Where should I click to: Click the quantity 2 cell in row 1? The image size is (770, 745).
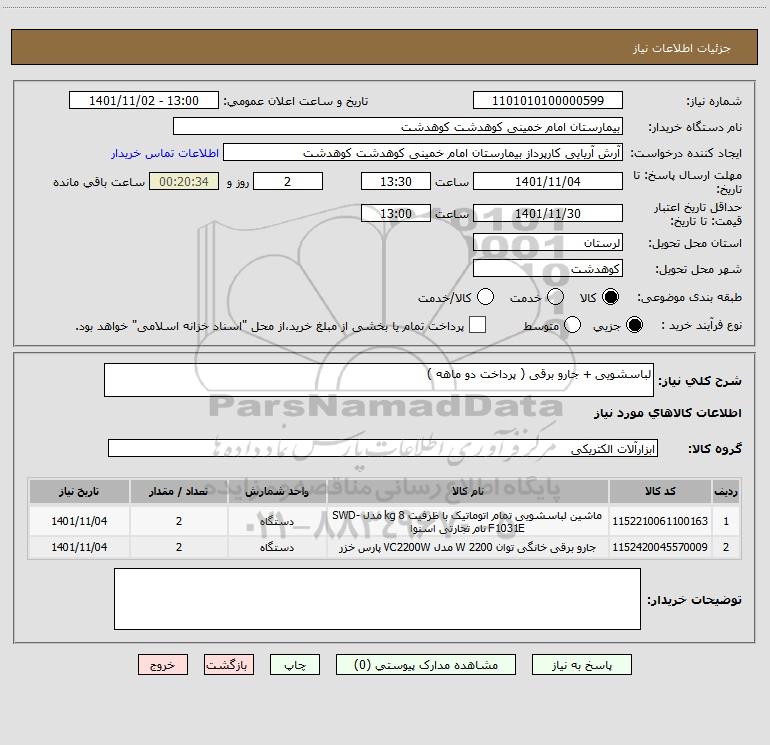point(179,521)
